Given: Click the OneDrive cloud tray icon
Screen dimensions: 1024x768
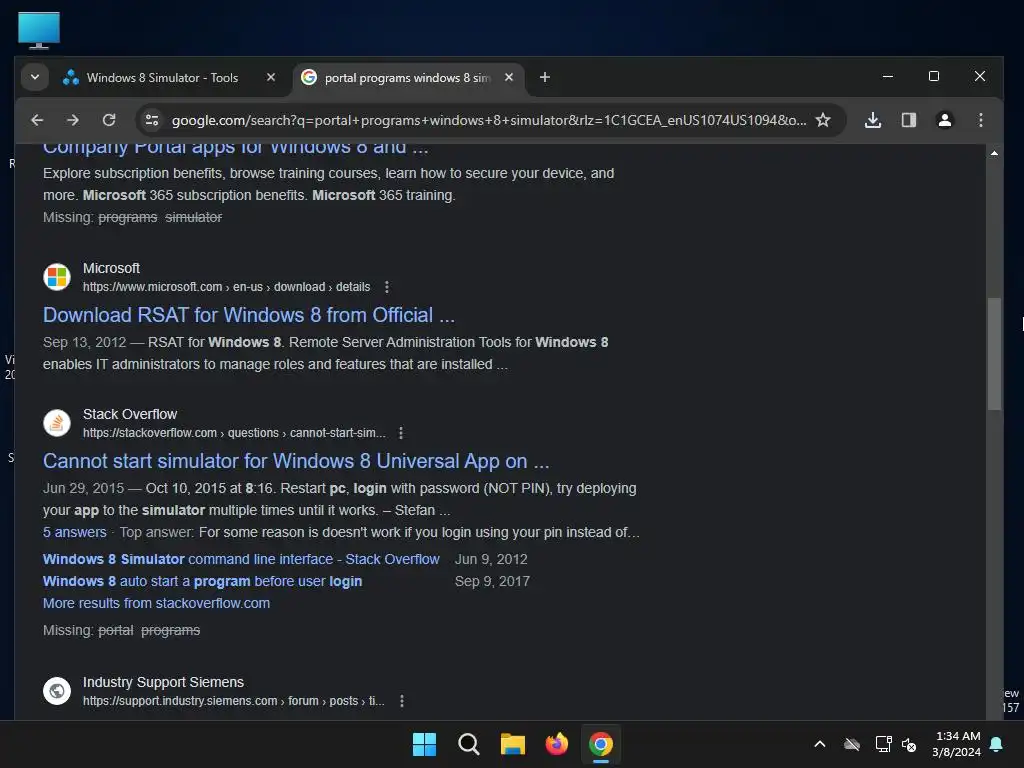Looking at the screenshot, I should tap(852, 744).
